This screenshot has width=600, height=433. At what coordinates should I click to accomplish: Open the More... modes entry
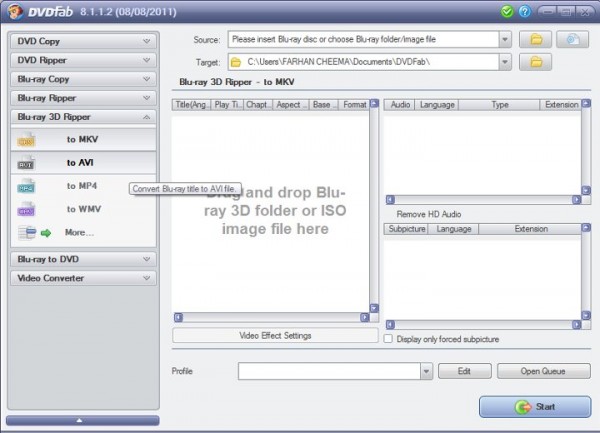pos(83,233)
